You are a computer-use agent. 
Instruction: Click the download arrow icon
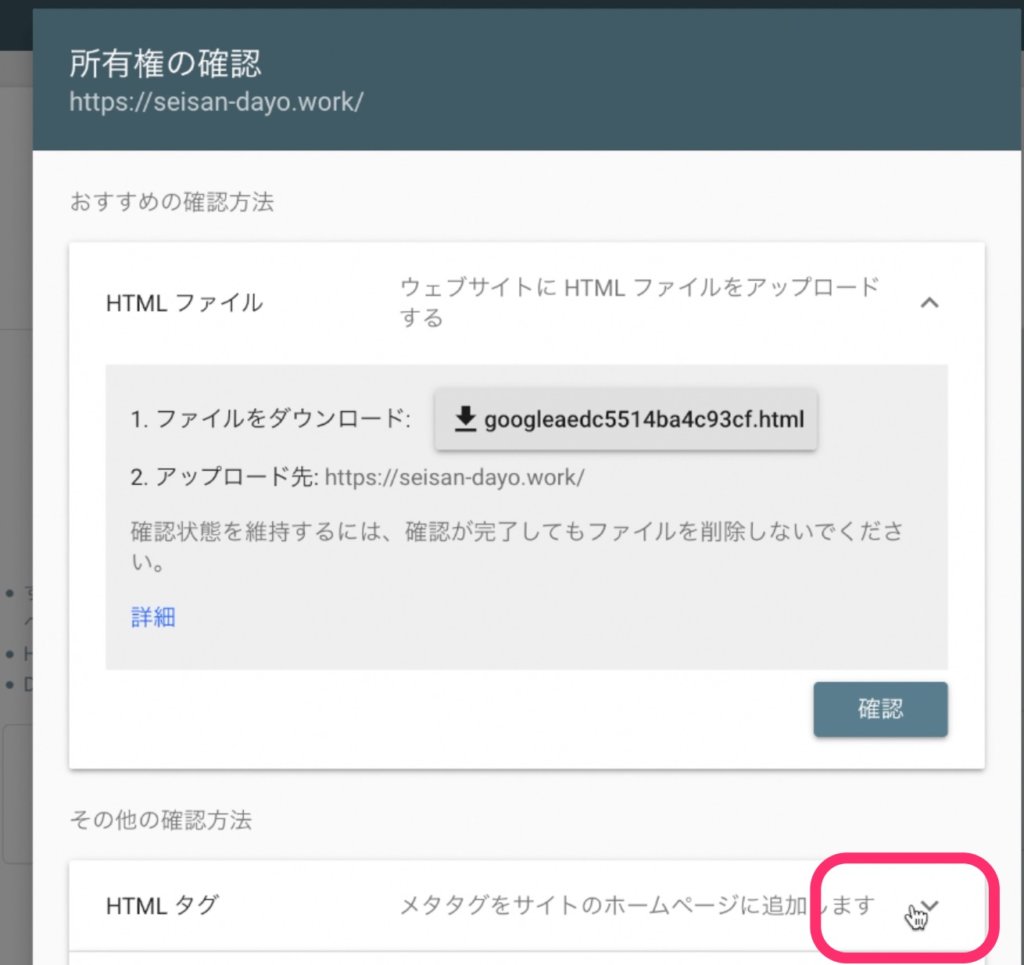point(465,419)
